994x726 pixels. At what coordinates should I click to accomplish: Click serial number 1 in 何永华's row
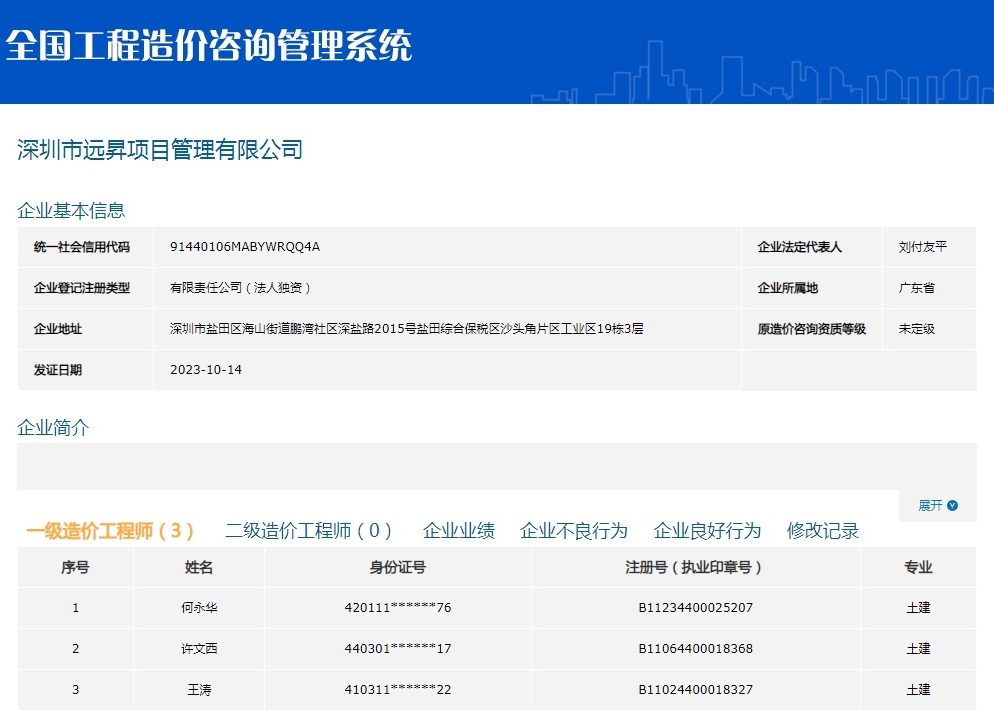click(x=75, y=607)
